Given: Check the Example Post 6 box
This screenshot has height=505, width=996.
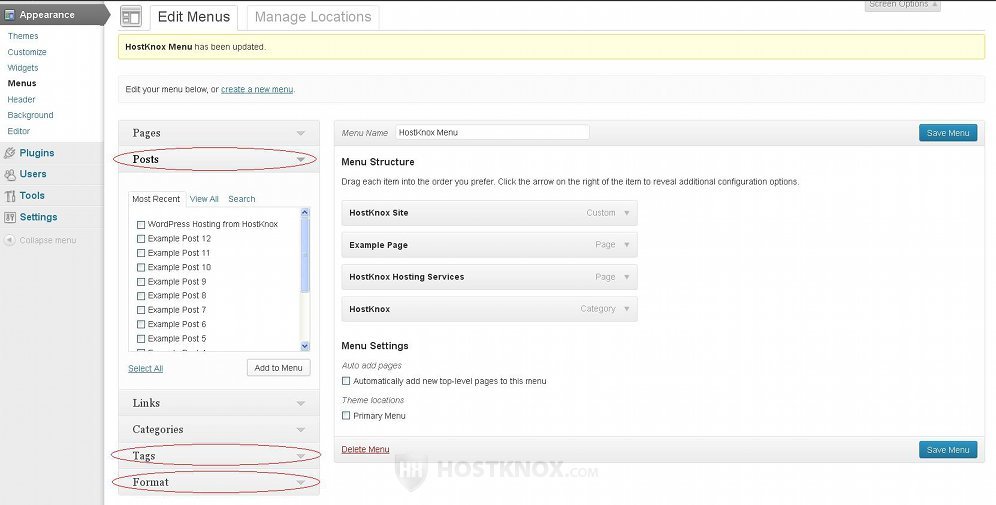Looking at the screenshot, I should tap(141, 325).
